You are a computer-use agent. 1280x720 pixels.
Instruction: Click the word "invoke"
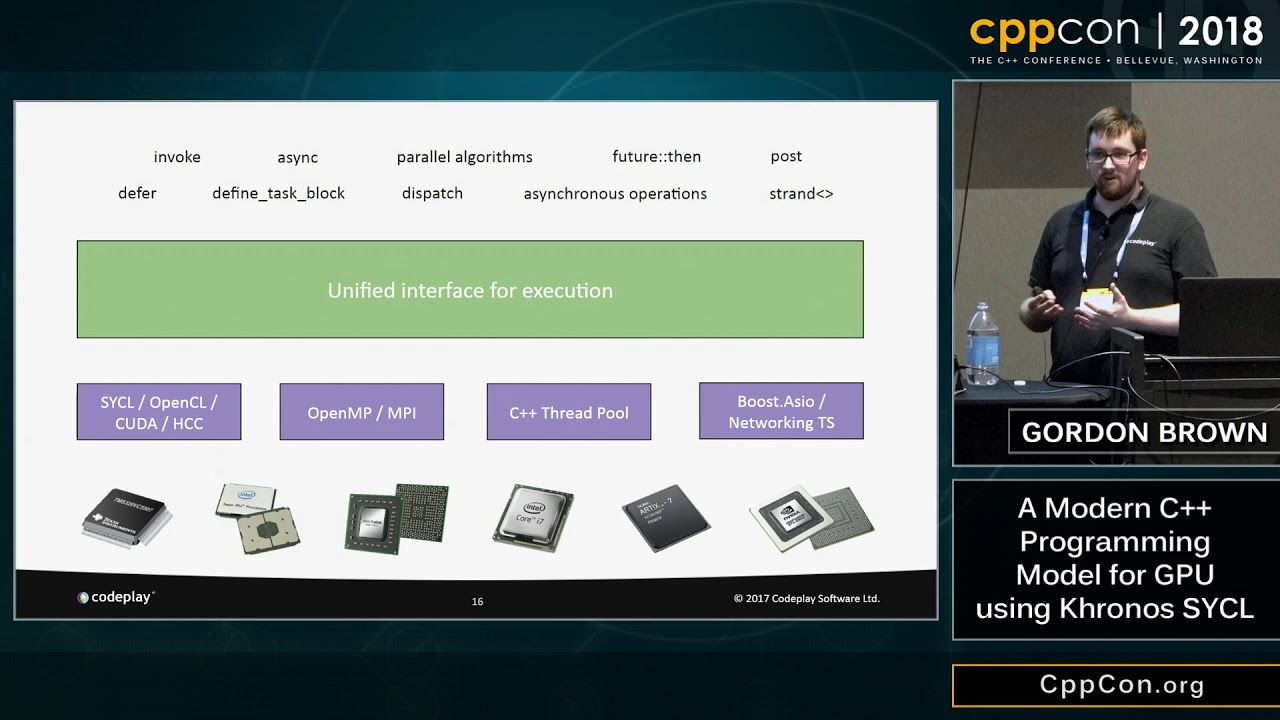pos(177,157)
